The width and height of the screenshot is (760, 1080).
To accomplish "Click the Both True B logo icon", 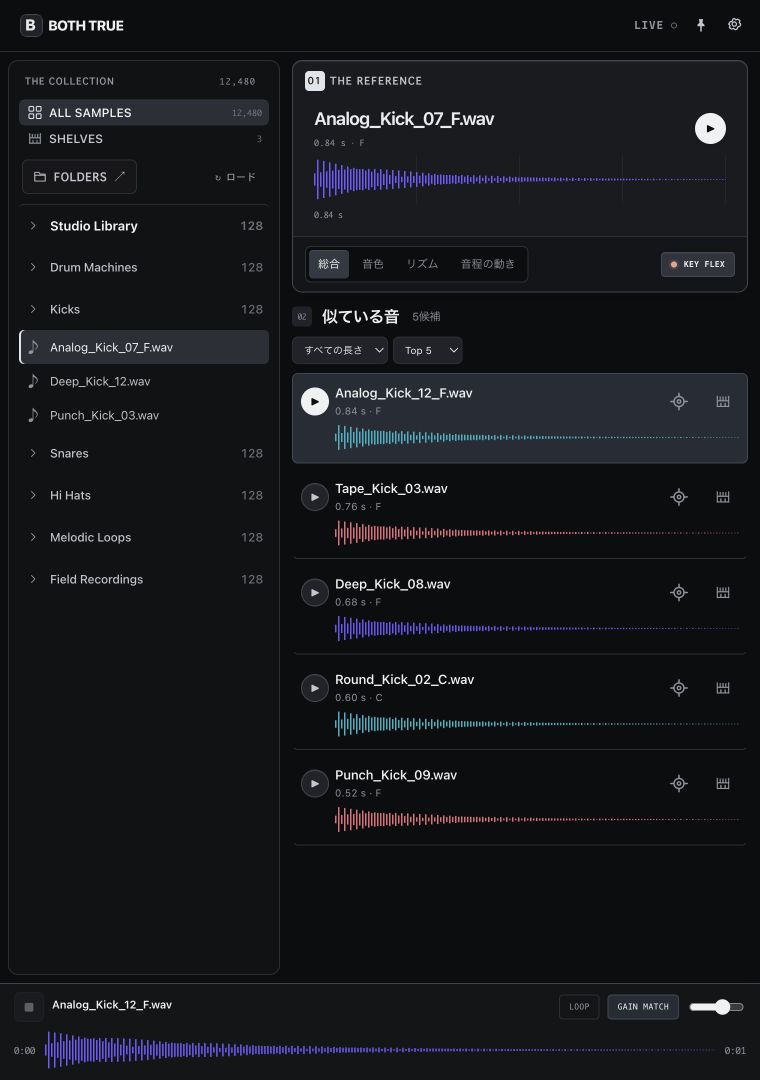I will [31, 25].
